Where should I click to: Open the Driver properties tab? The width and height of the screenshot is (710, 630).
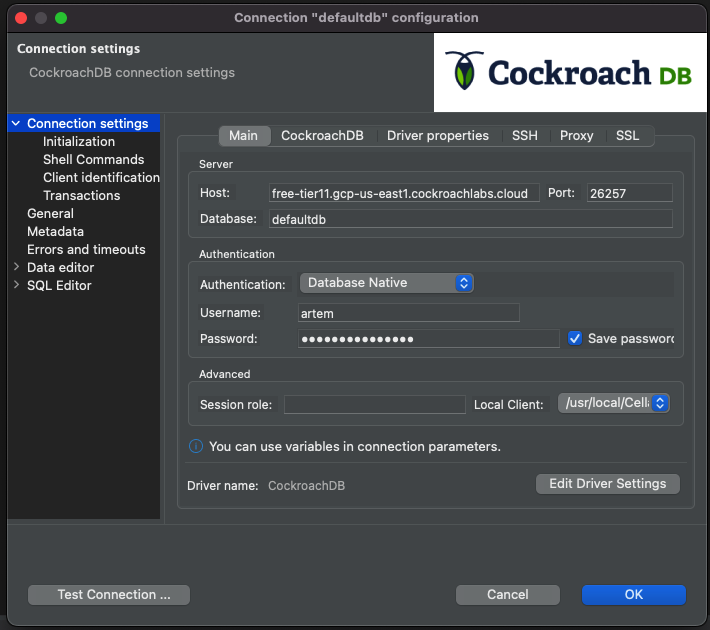tap(437, 135)
